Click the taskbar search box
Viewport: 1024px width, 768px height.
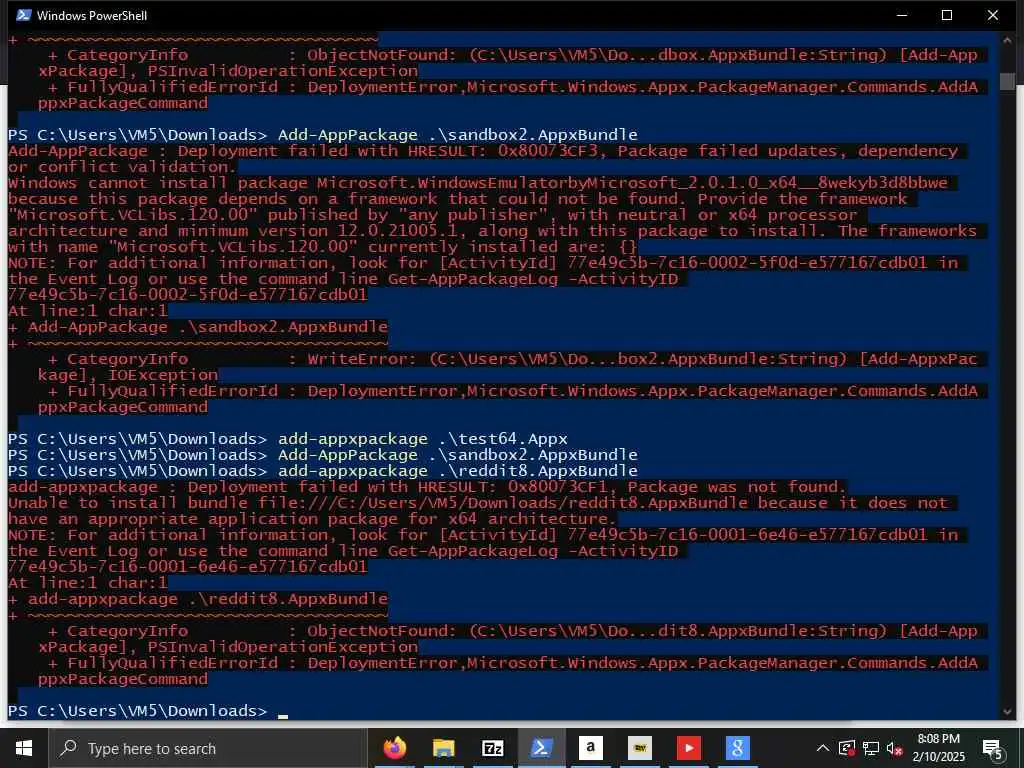pos(208,748)
